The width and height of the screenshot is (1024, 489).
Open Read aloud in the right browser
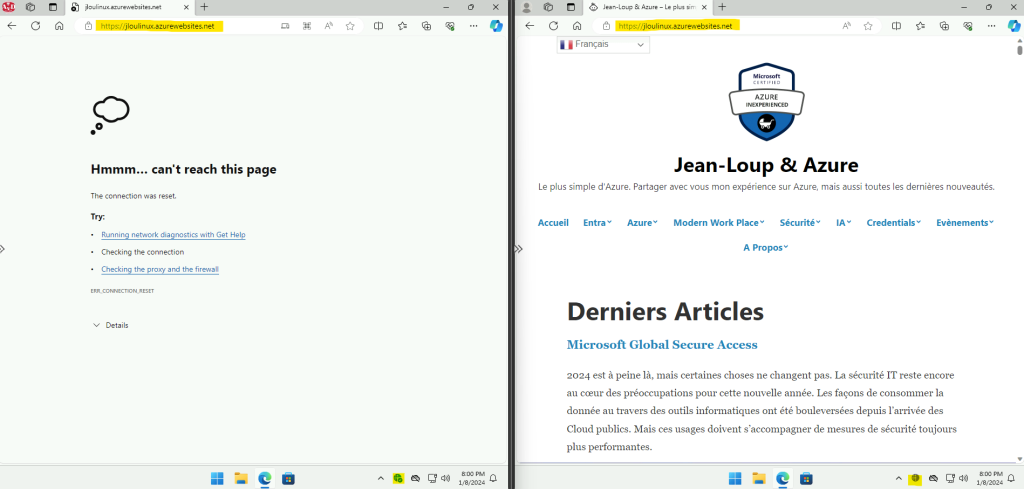[846, 26]
